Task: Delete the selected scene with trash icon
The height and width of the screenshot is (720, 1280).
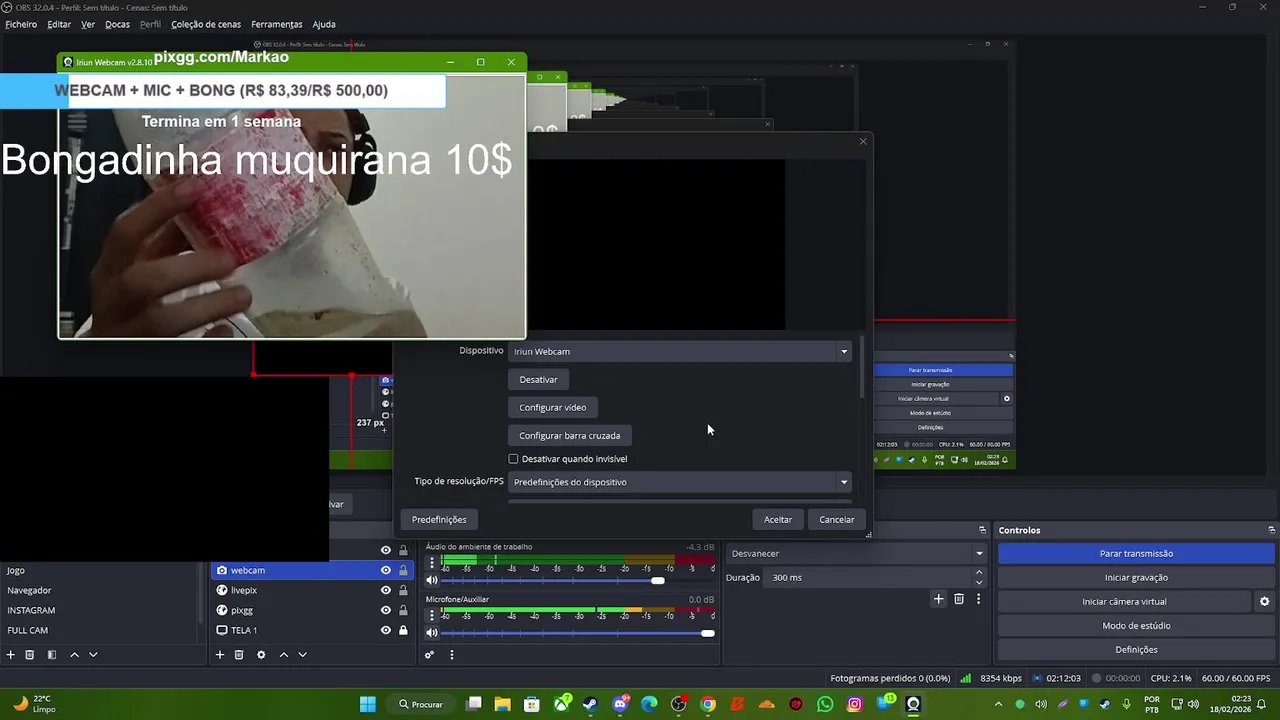Action: pos(30,655)
